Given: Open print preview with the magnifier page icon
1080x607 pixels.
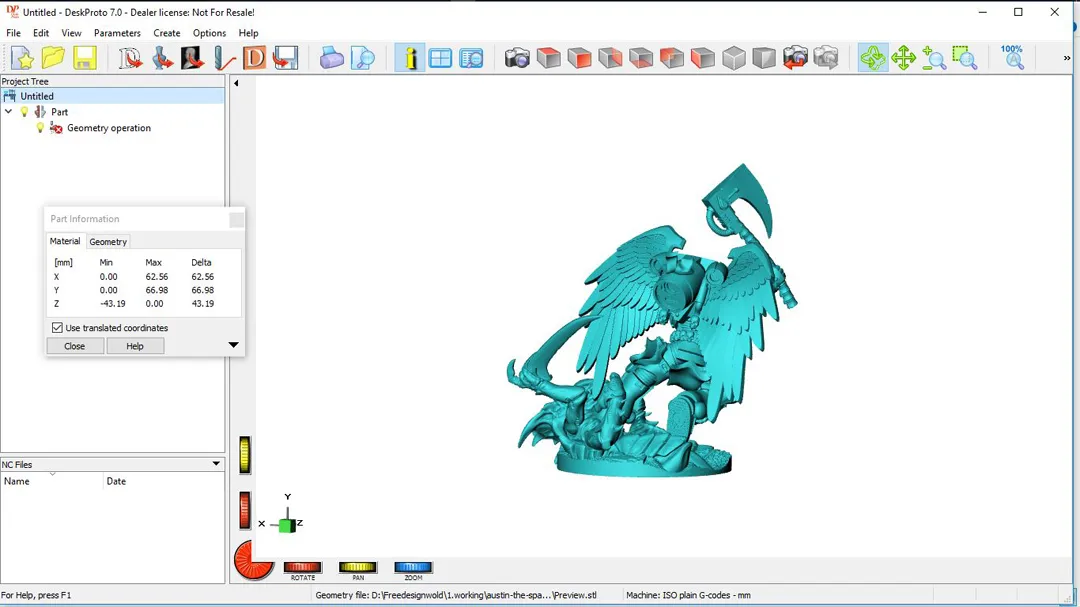Looking at the screenshot, I should (x=362, y=58).
